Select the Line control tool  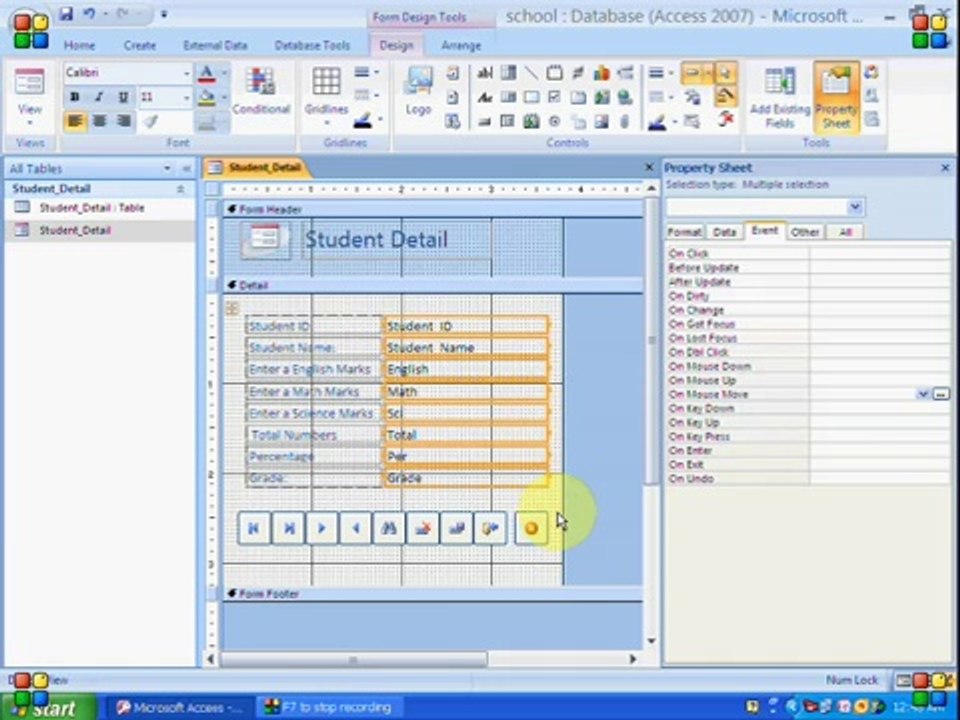pos(531,73)
